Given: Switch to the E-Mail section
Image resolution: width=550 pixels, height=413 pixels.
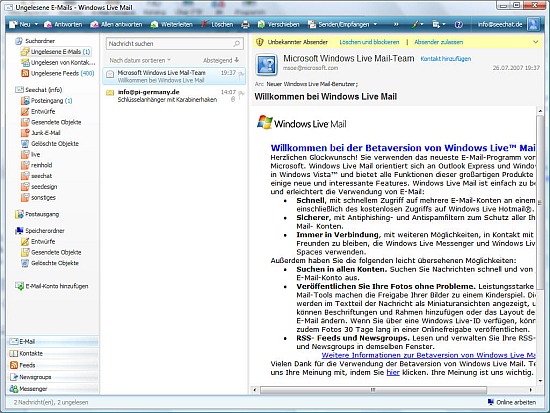Looking at the screenshot, I should click(53, 341).
